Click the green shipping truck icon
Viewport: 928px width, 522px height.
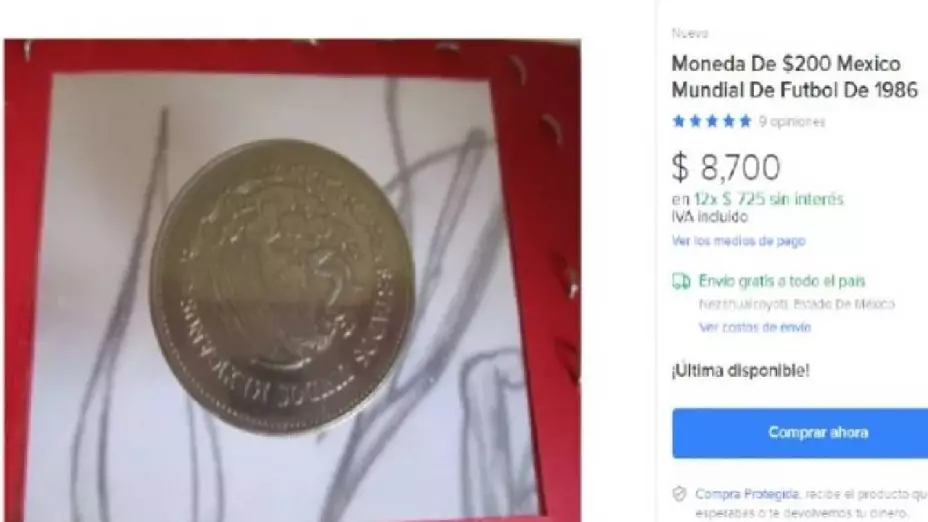pyautogui.click(x=681, y=281)
